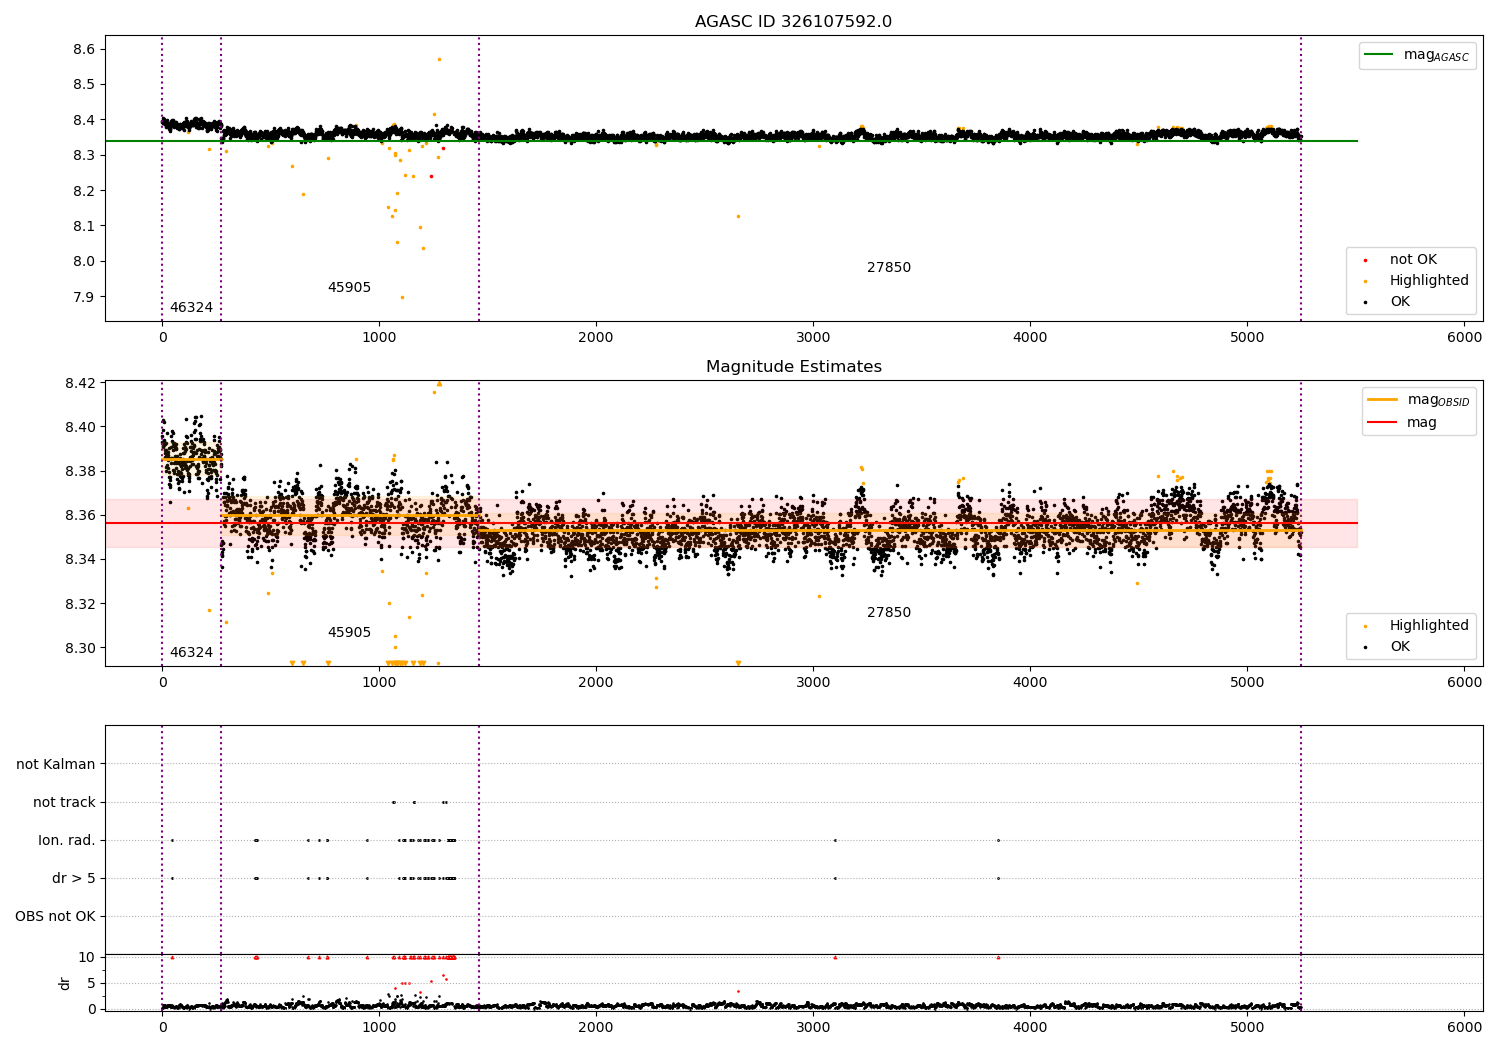Click the orange outlier point near 8.57 magnitude
The image size is (1500, 1050).
click(x=439, y=59)
